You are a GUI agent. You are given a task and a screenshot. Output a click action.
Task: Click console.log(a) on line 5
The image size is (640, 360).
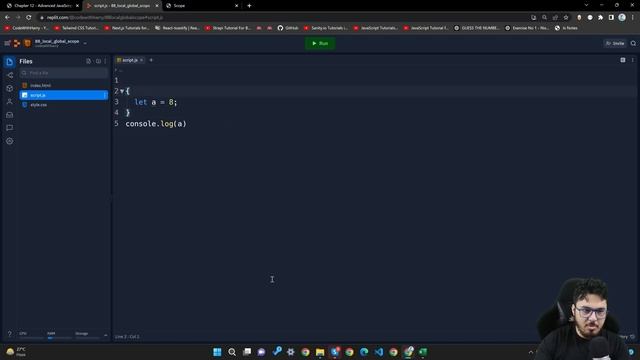[156, 124]
